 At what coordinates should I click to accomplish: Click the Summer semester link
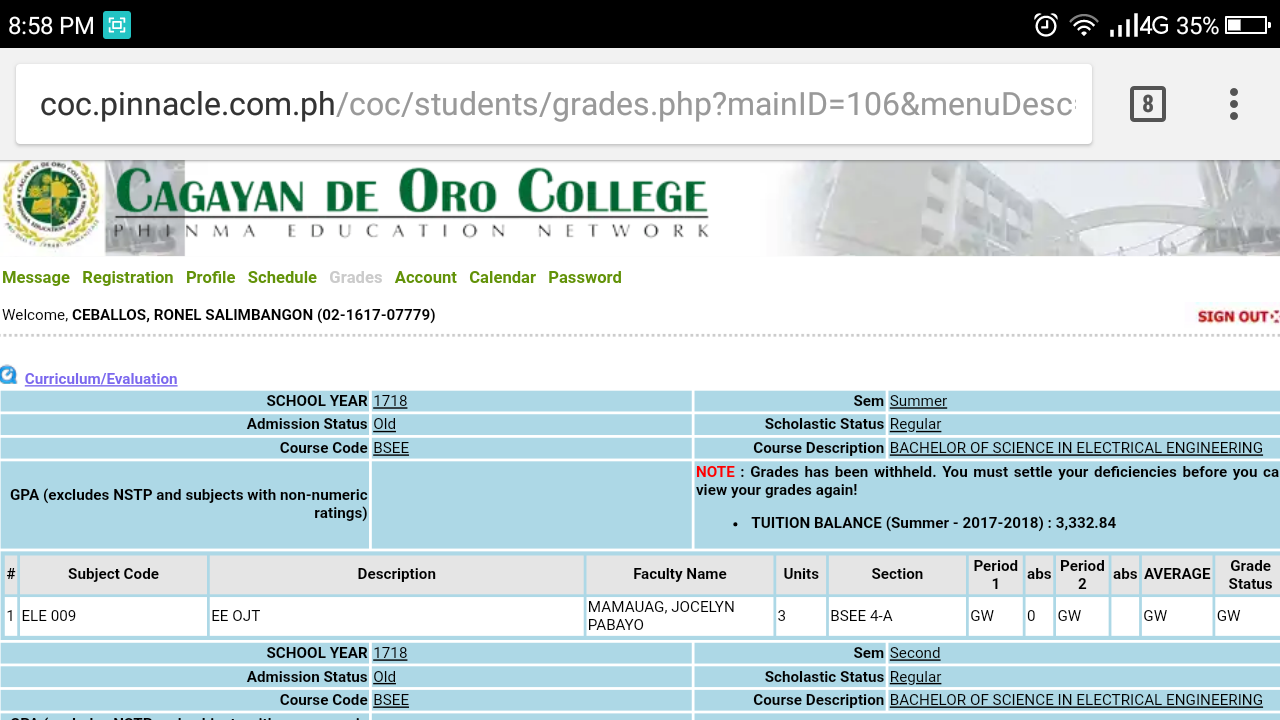click(918, 401)
